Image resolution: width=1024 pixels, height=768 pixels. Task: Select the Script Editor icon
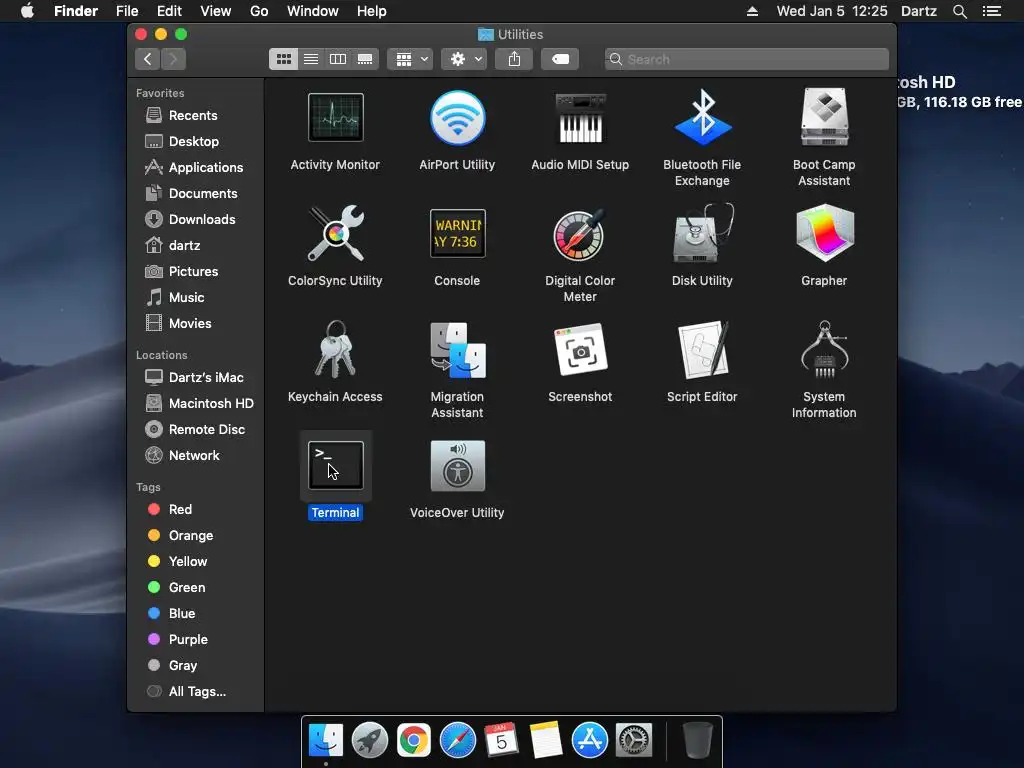[702, 349]
